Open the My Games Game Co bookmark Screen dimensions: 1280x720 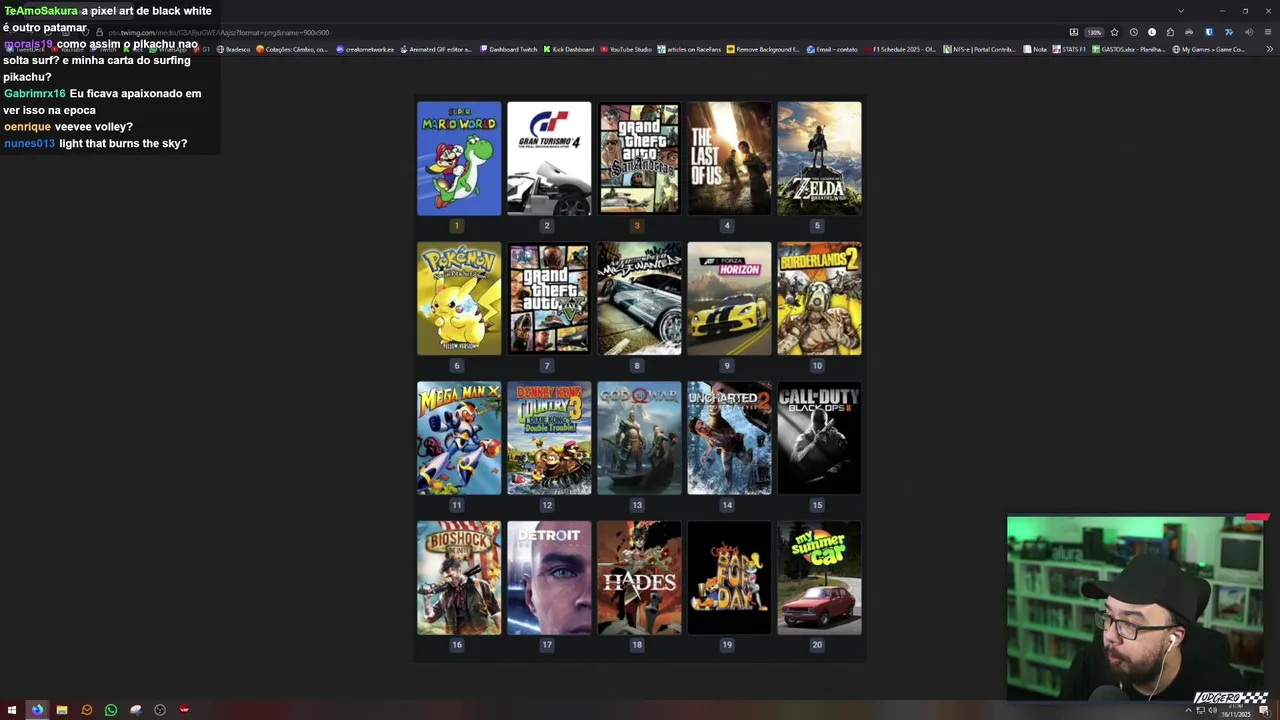click(x=1208, y=49)
